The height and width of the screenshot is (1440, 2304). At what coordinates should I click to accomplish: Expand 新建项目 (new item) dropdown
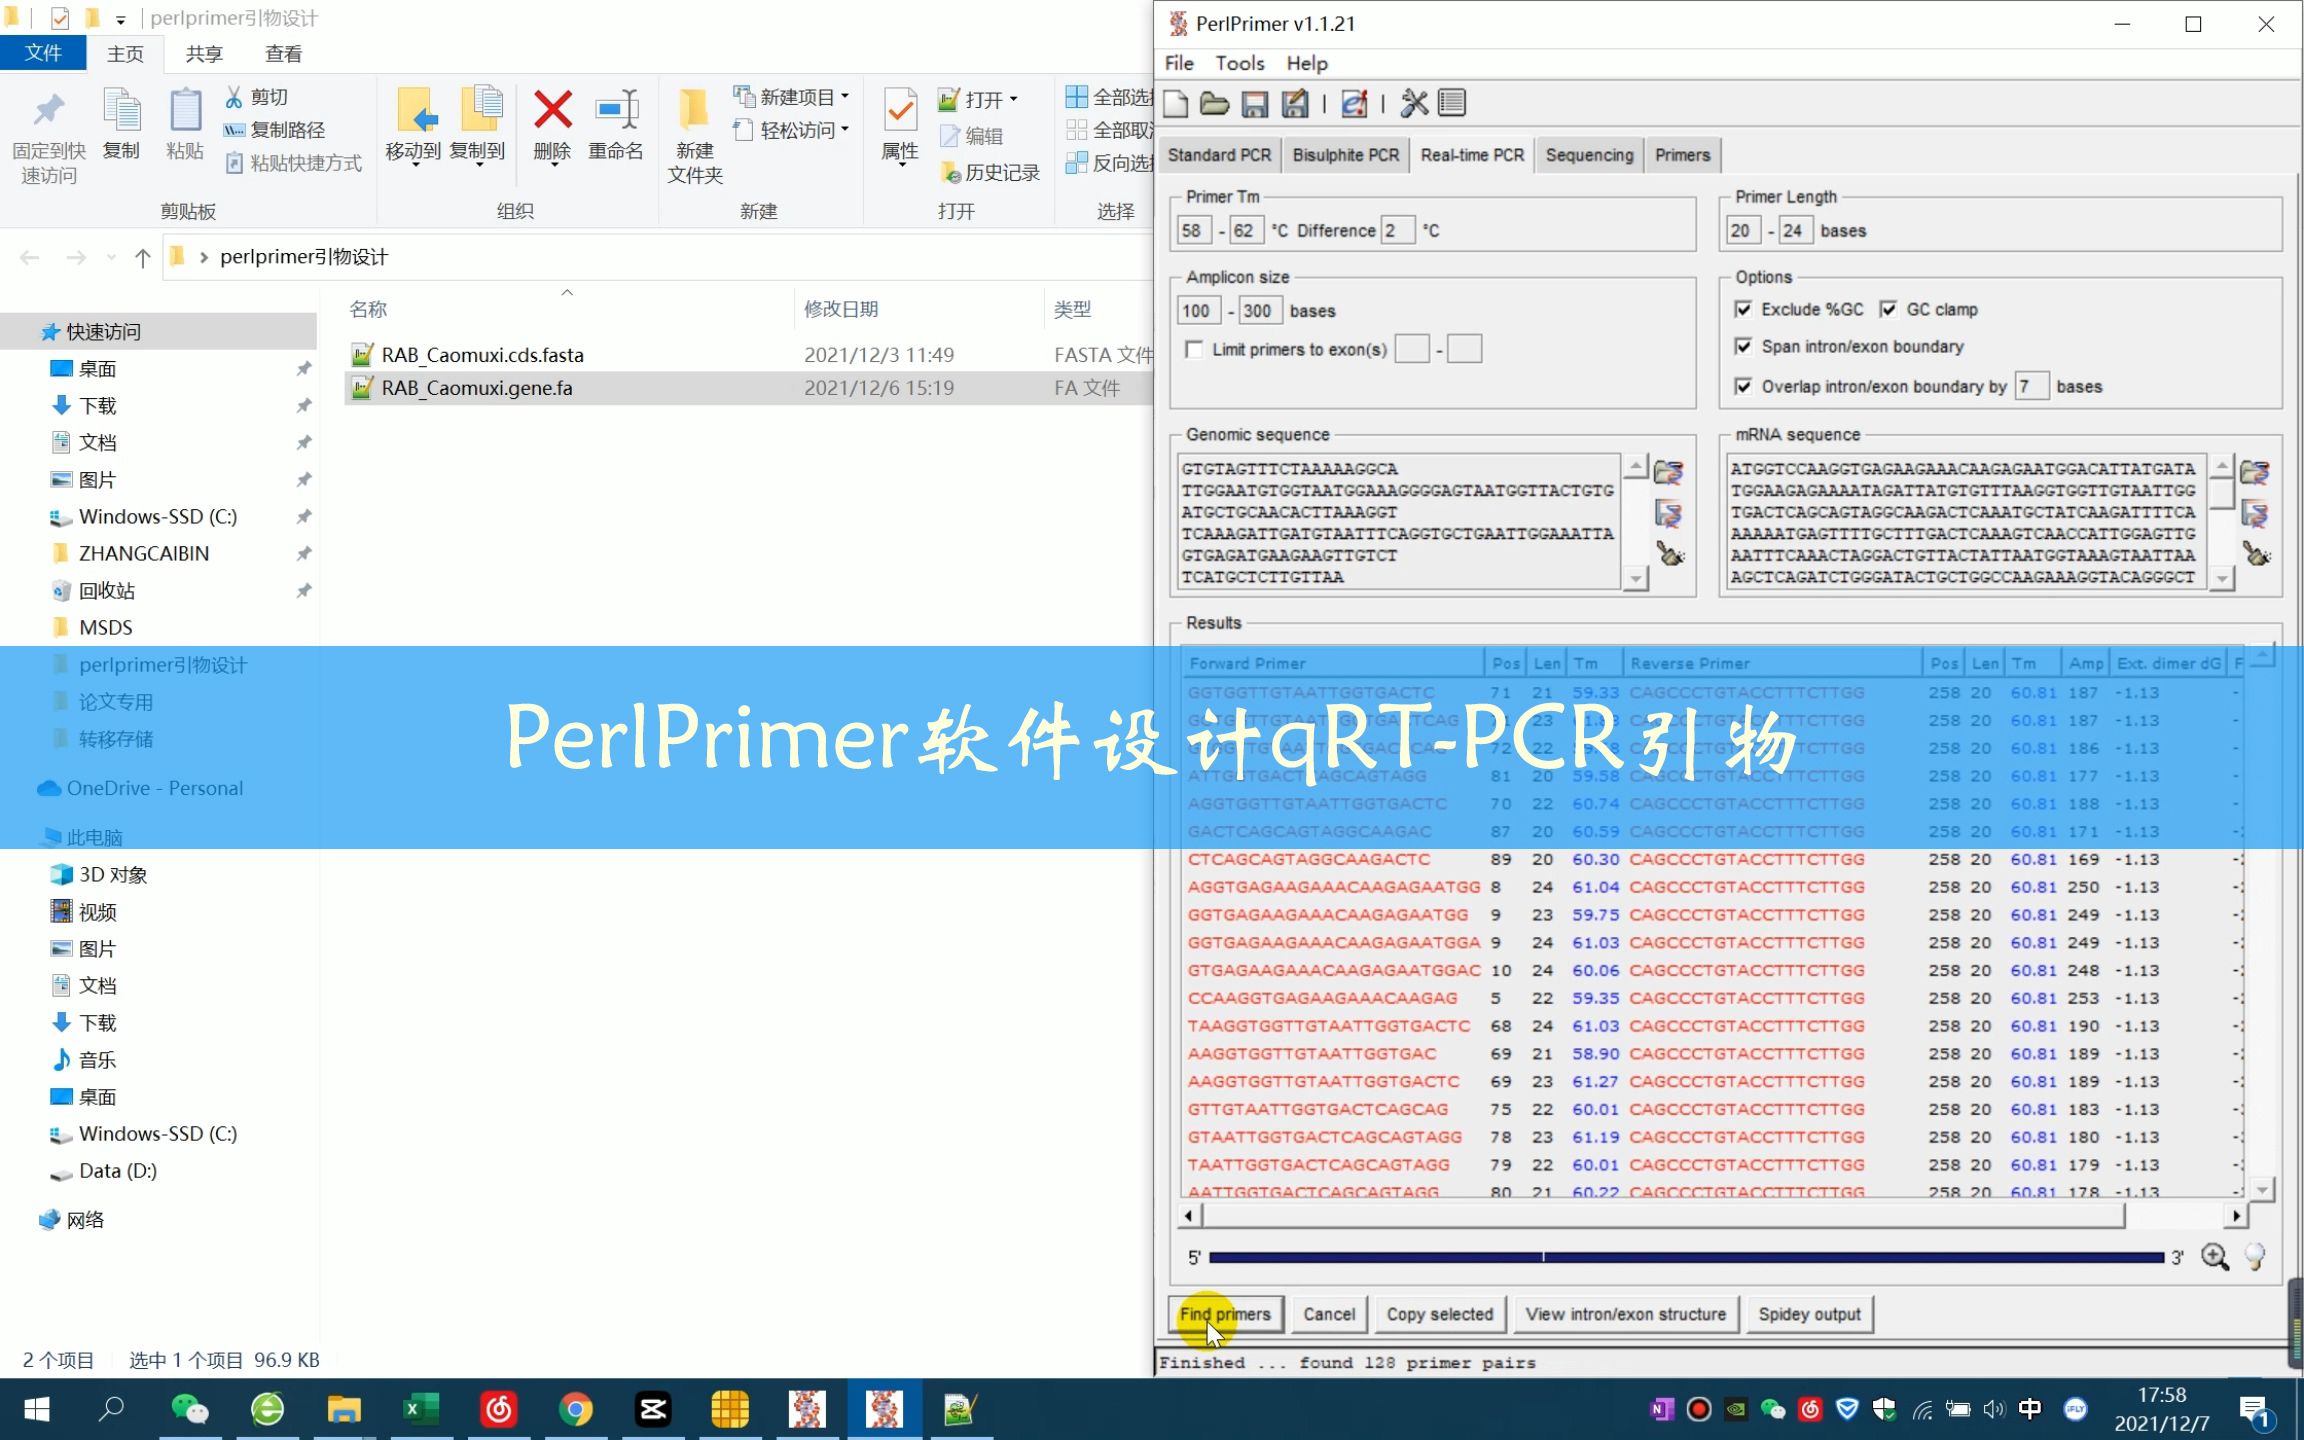coord(845,97)
